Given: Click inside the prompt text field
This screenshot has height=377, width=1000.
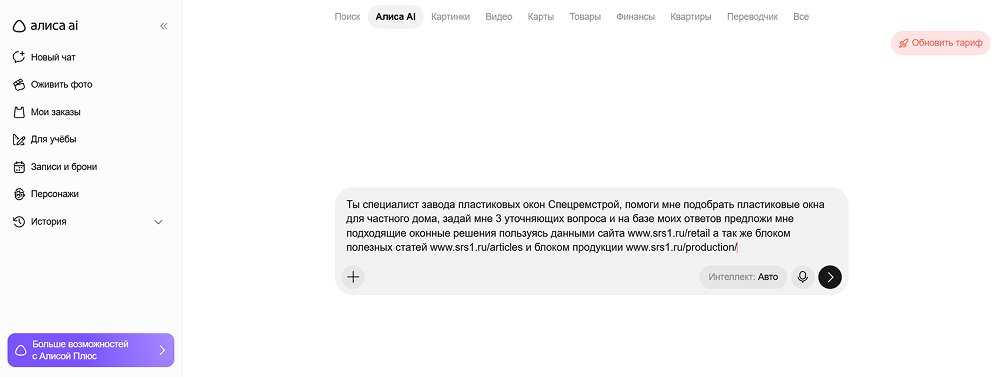Looking at the screenshot, I should [585, 226].
